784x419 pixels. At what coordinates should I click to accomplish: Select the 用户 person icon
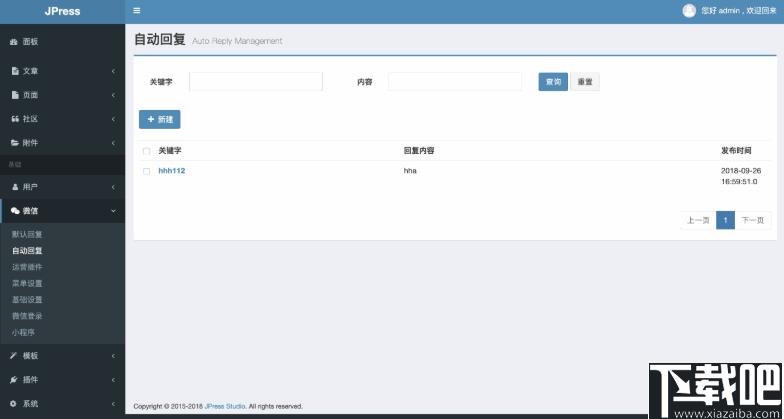click(x=15, y=187)
